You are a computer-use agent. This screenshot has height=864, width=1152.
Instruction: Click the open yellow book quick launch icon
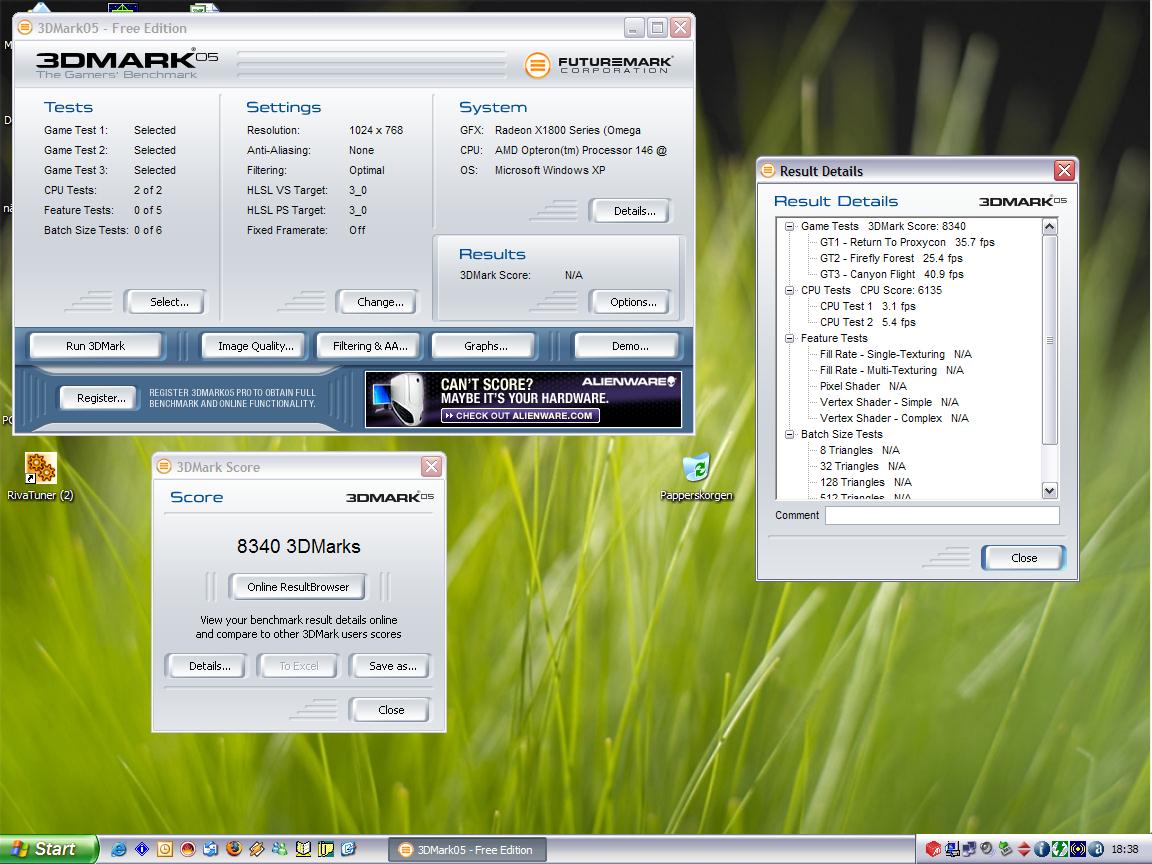coord(303,849)
